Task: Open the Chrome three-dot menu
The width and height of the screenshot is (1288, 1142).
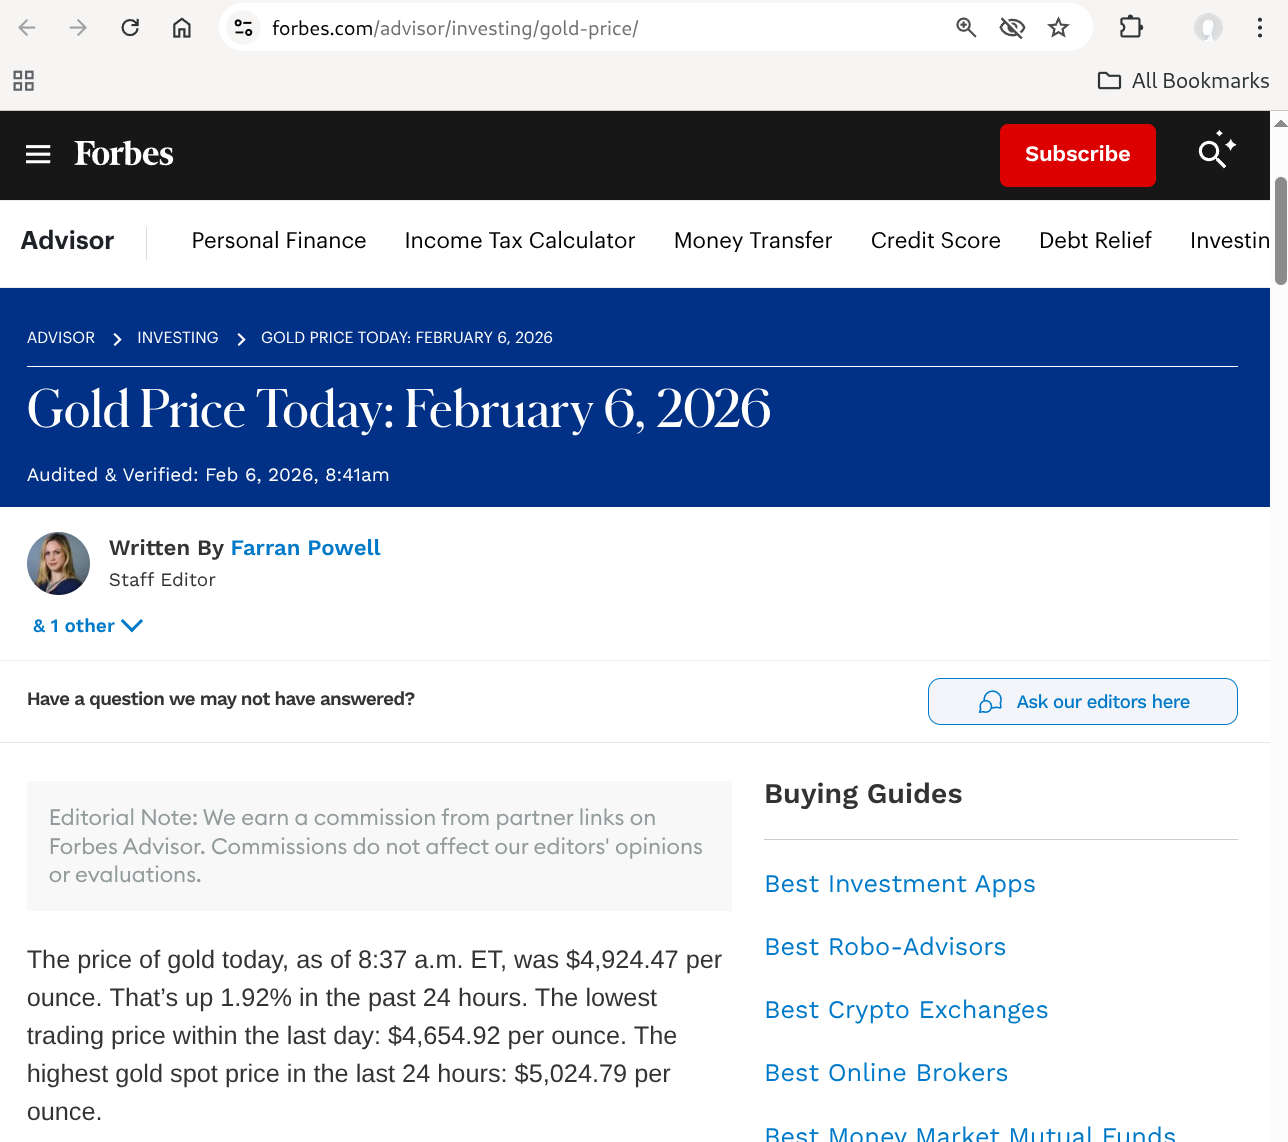Action: [x=1259, y=27]
